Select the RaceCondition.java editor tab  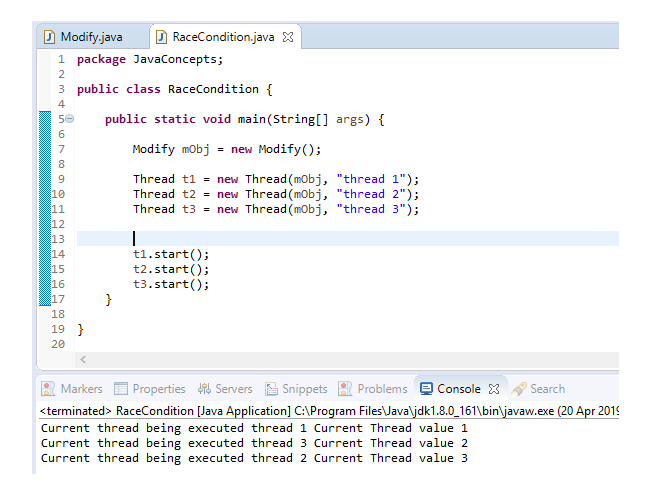pos(223,37)
